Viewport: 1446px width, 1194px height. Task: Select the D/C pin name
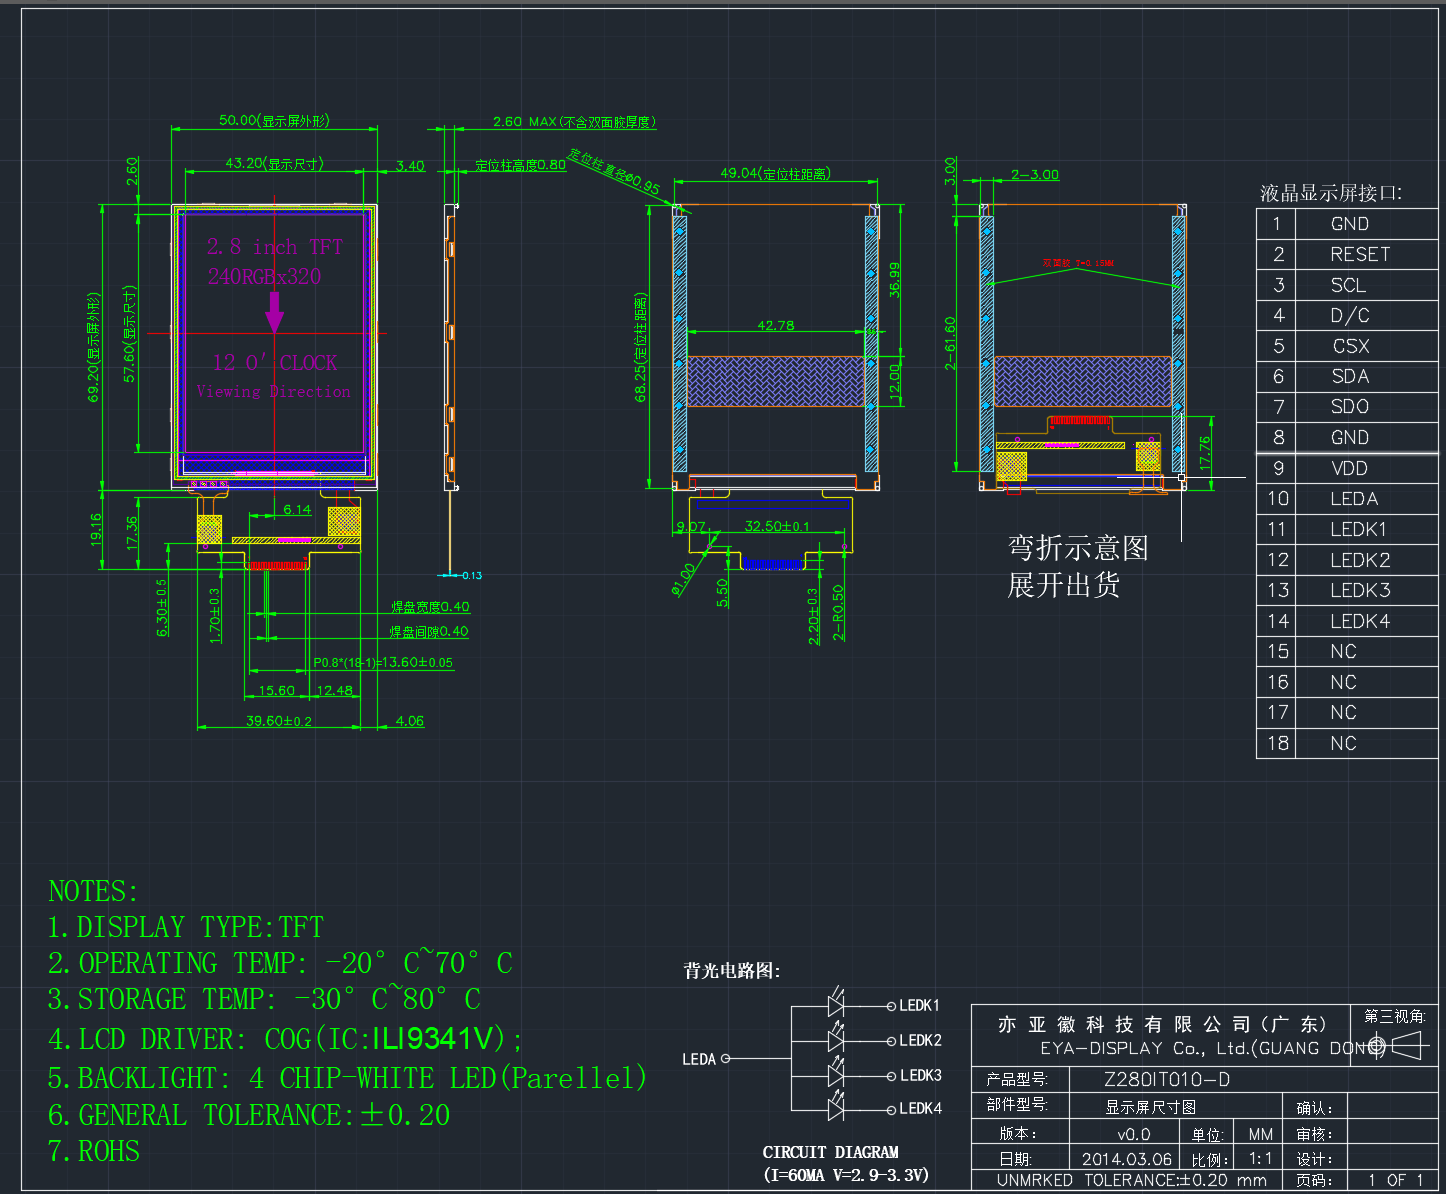click(1350, 316)
